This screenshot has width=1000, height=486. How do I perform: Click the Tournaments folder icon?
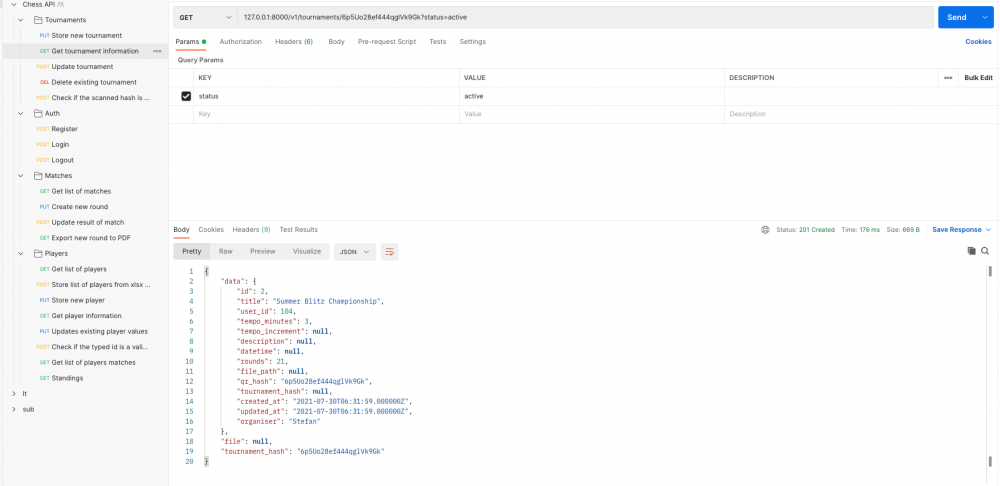point(36,20)
